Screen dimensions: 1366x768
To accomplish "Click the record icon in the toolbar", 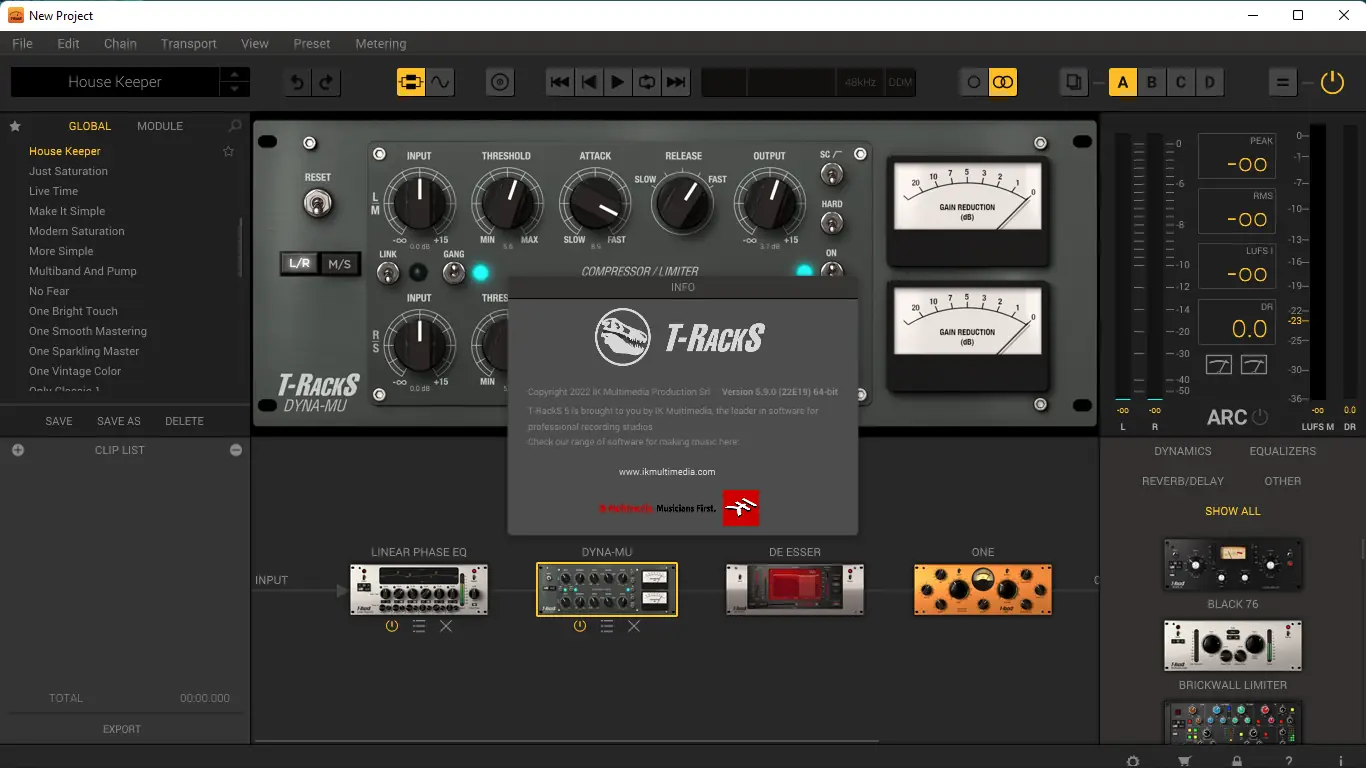I will (500, 82).
